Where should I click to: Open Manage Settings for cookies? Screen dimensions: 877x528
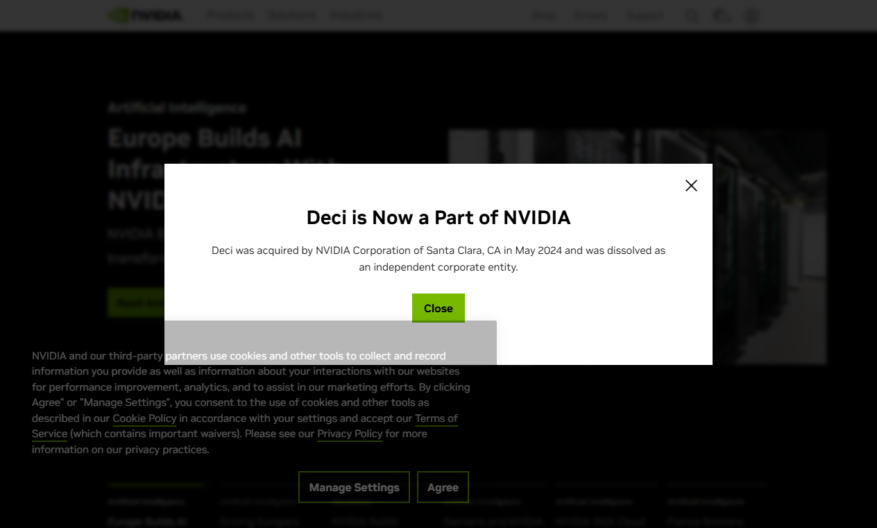point(354,487)
